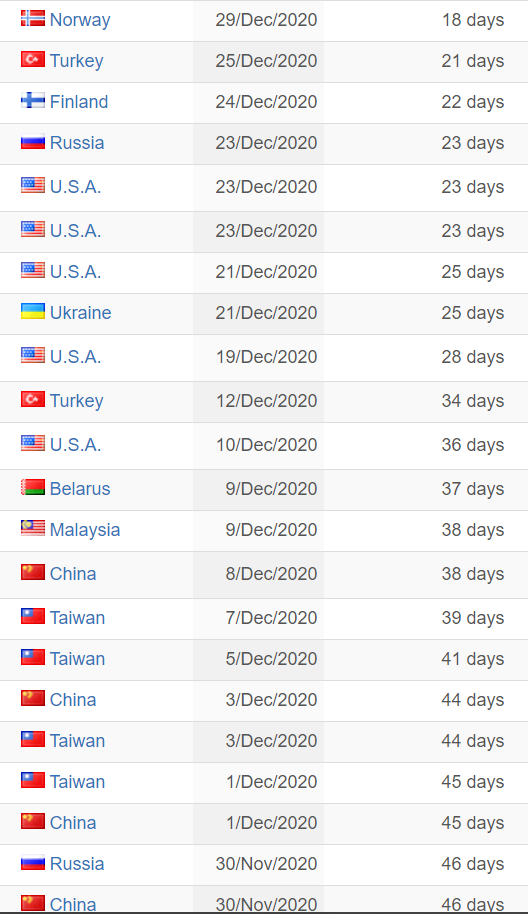Screen dimensions: 528x914
Task: Open the Belarus country link
Action: tap(80, 489)
